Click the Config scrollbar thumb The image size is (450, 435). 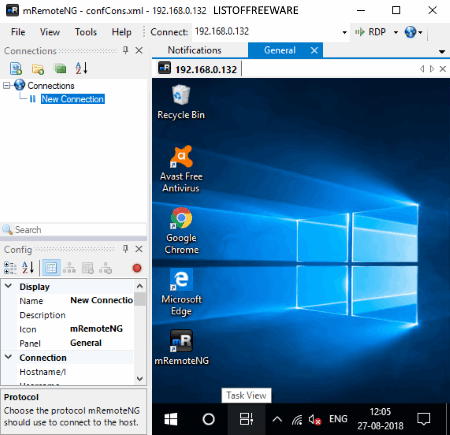coord(140,299)
